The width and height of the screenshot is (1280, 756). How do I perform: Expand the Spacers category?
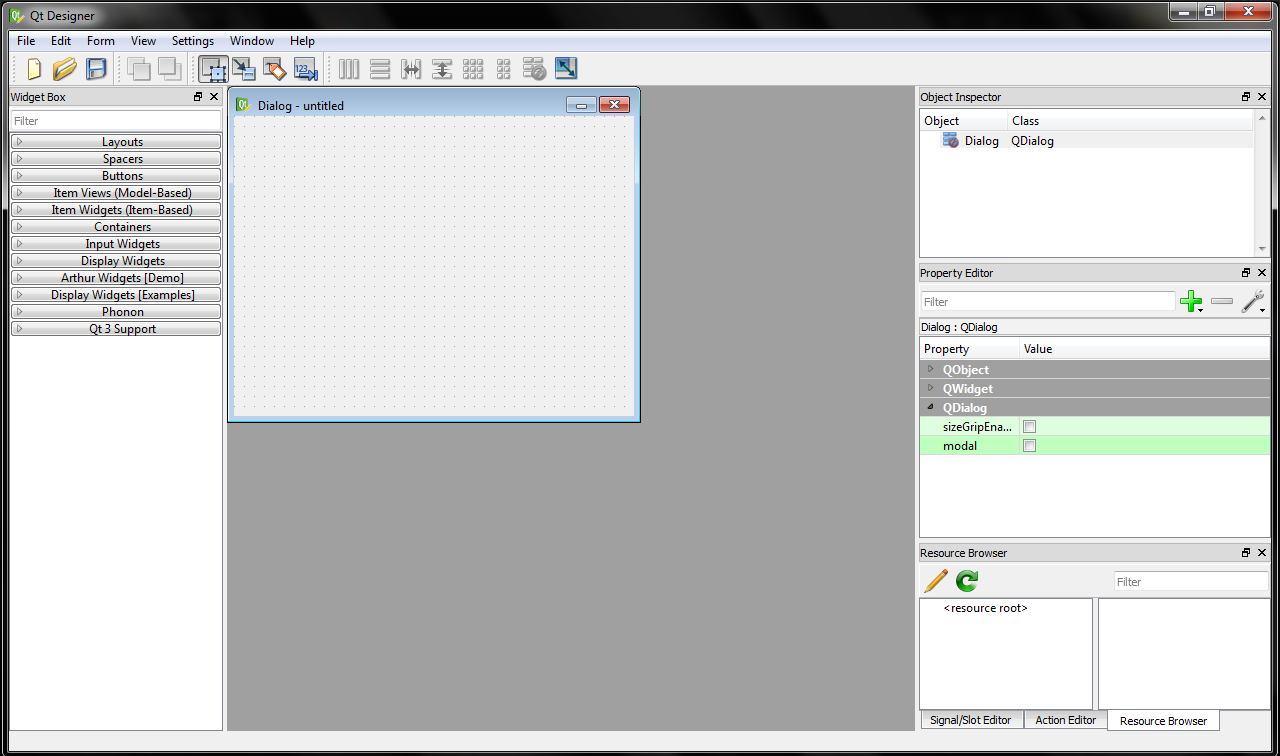click(x=116, y=159)
